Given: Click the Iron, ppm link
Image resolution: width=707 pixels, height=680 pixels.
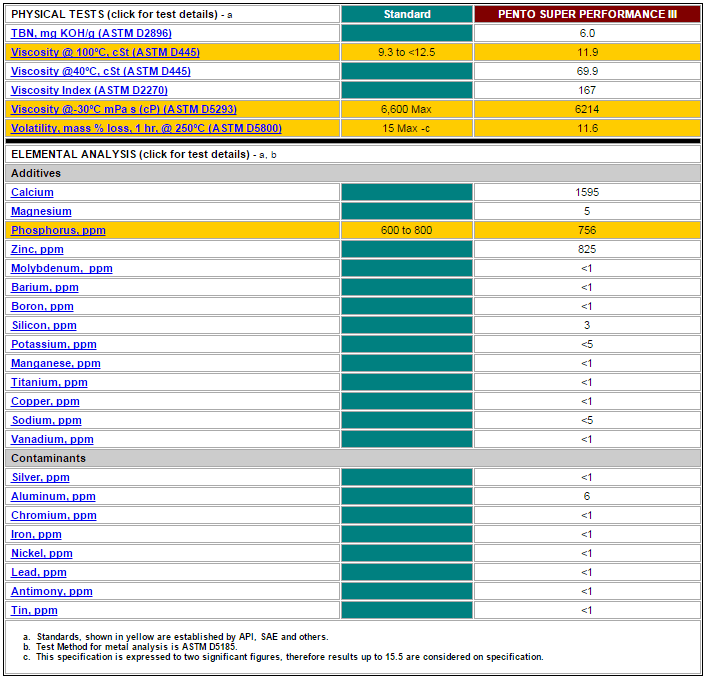Looking at the screenshot, I should pos(36,534).
